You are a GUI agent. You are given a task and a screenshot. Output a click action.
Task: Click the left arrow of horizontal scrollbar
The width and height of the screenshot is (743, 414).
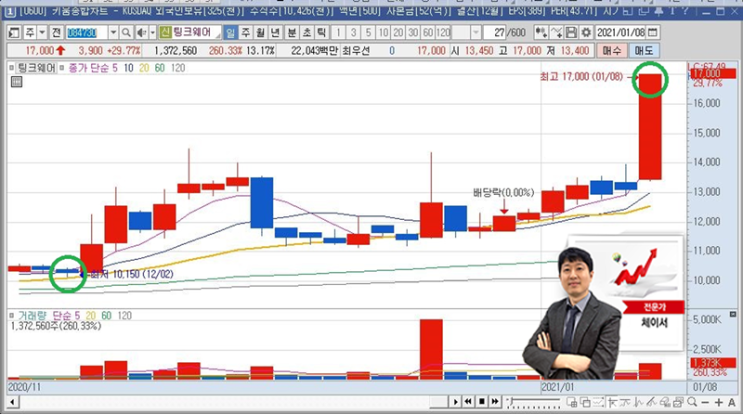coord(12,403)
